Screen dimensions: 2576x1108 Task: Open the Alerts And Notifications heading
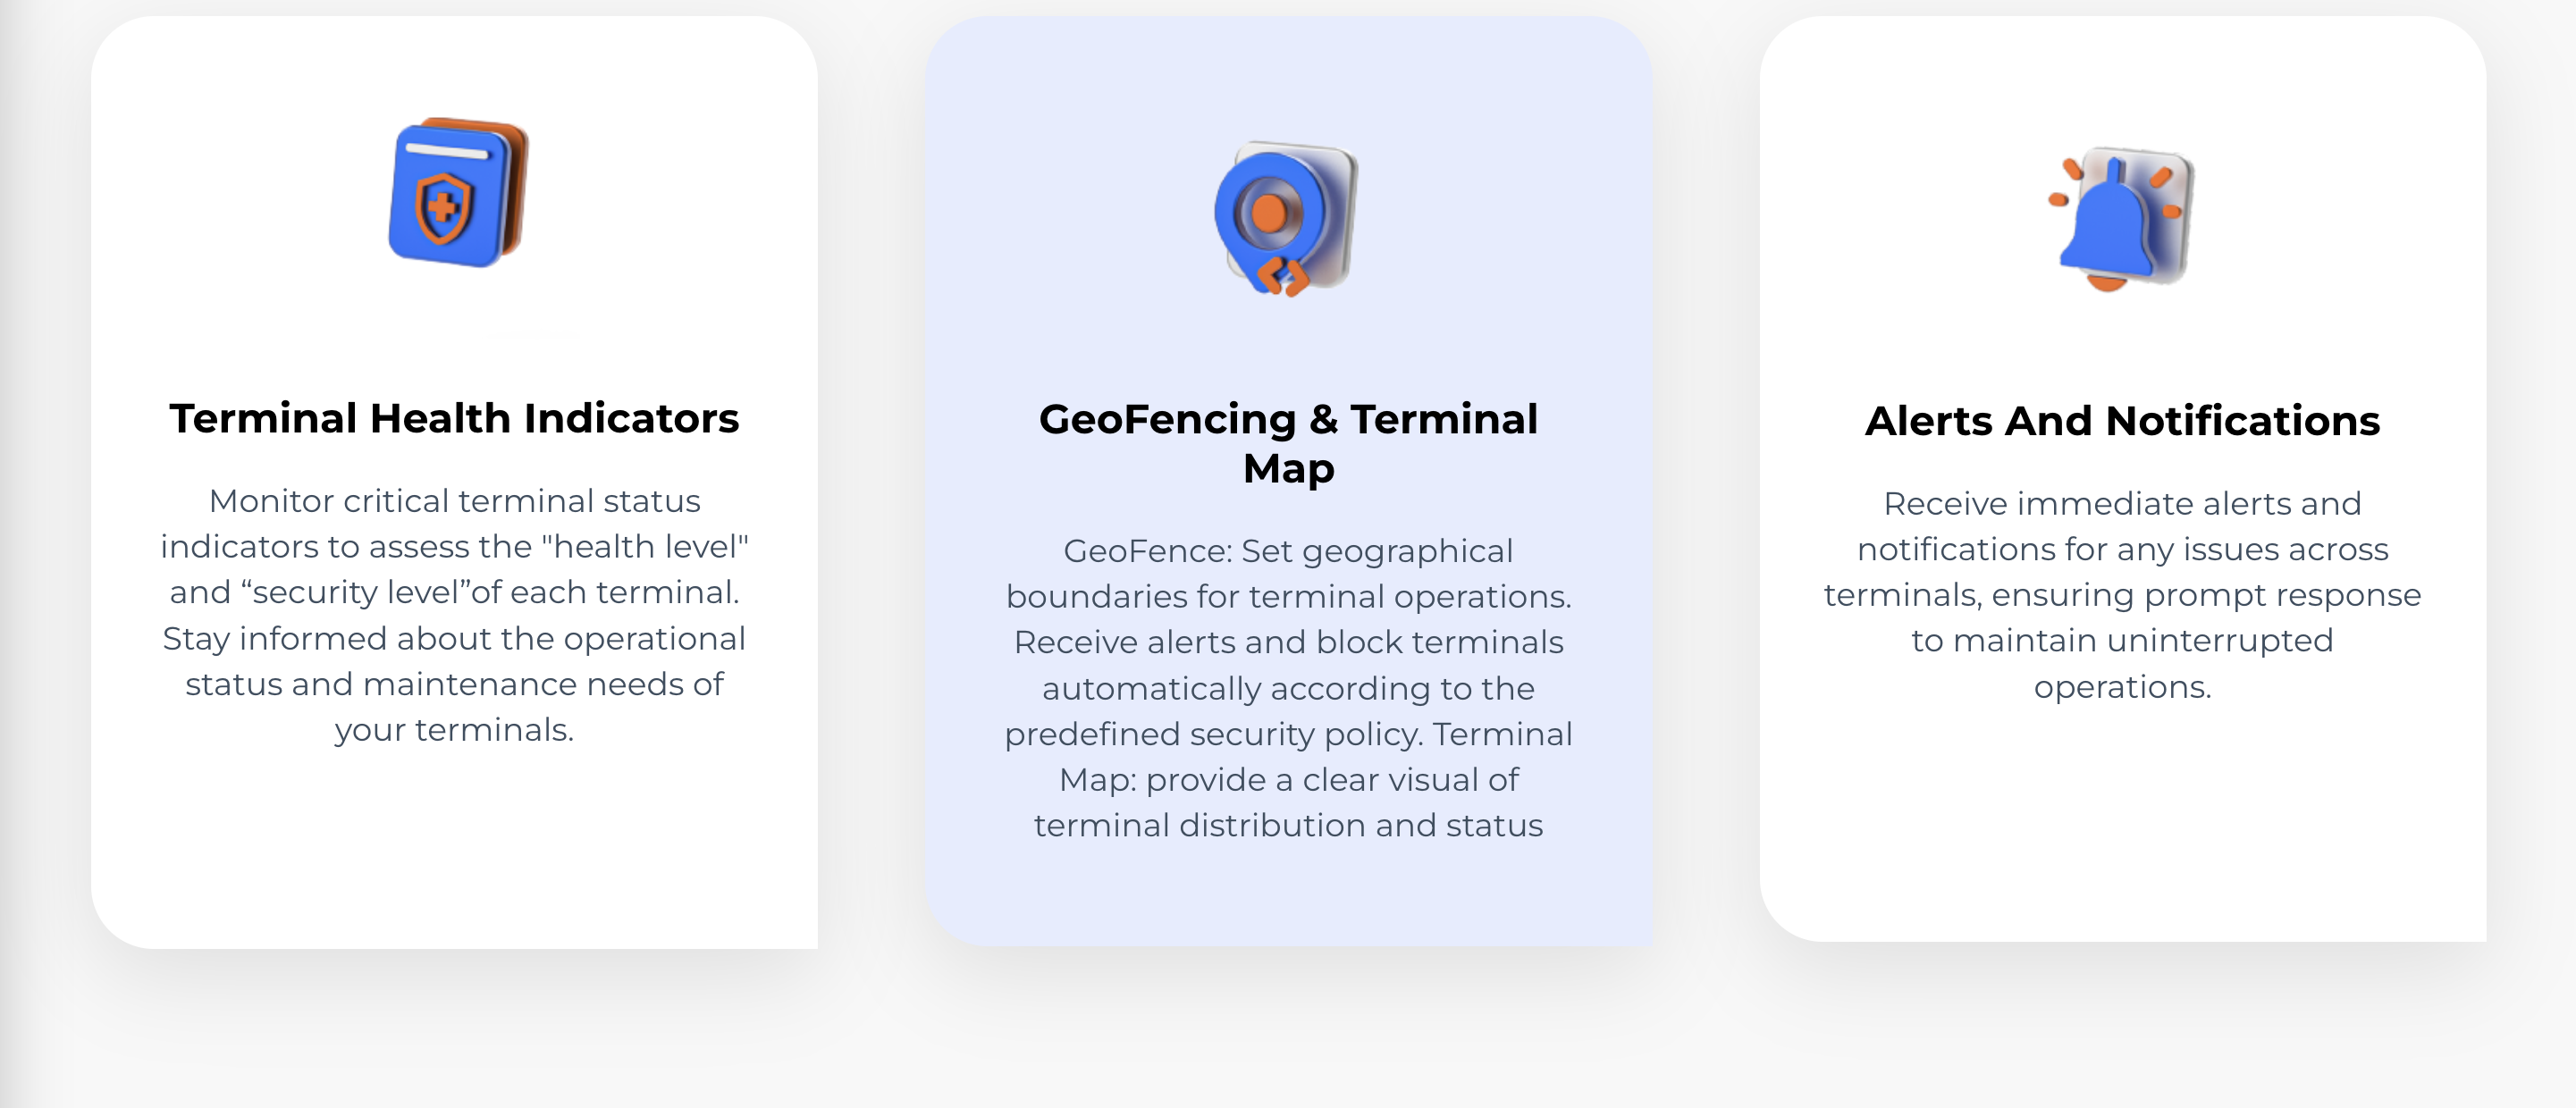(2122, 420)
